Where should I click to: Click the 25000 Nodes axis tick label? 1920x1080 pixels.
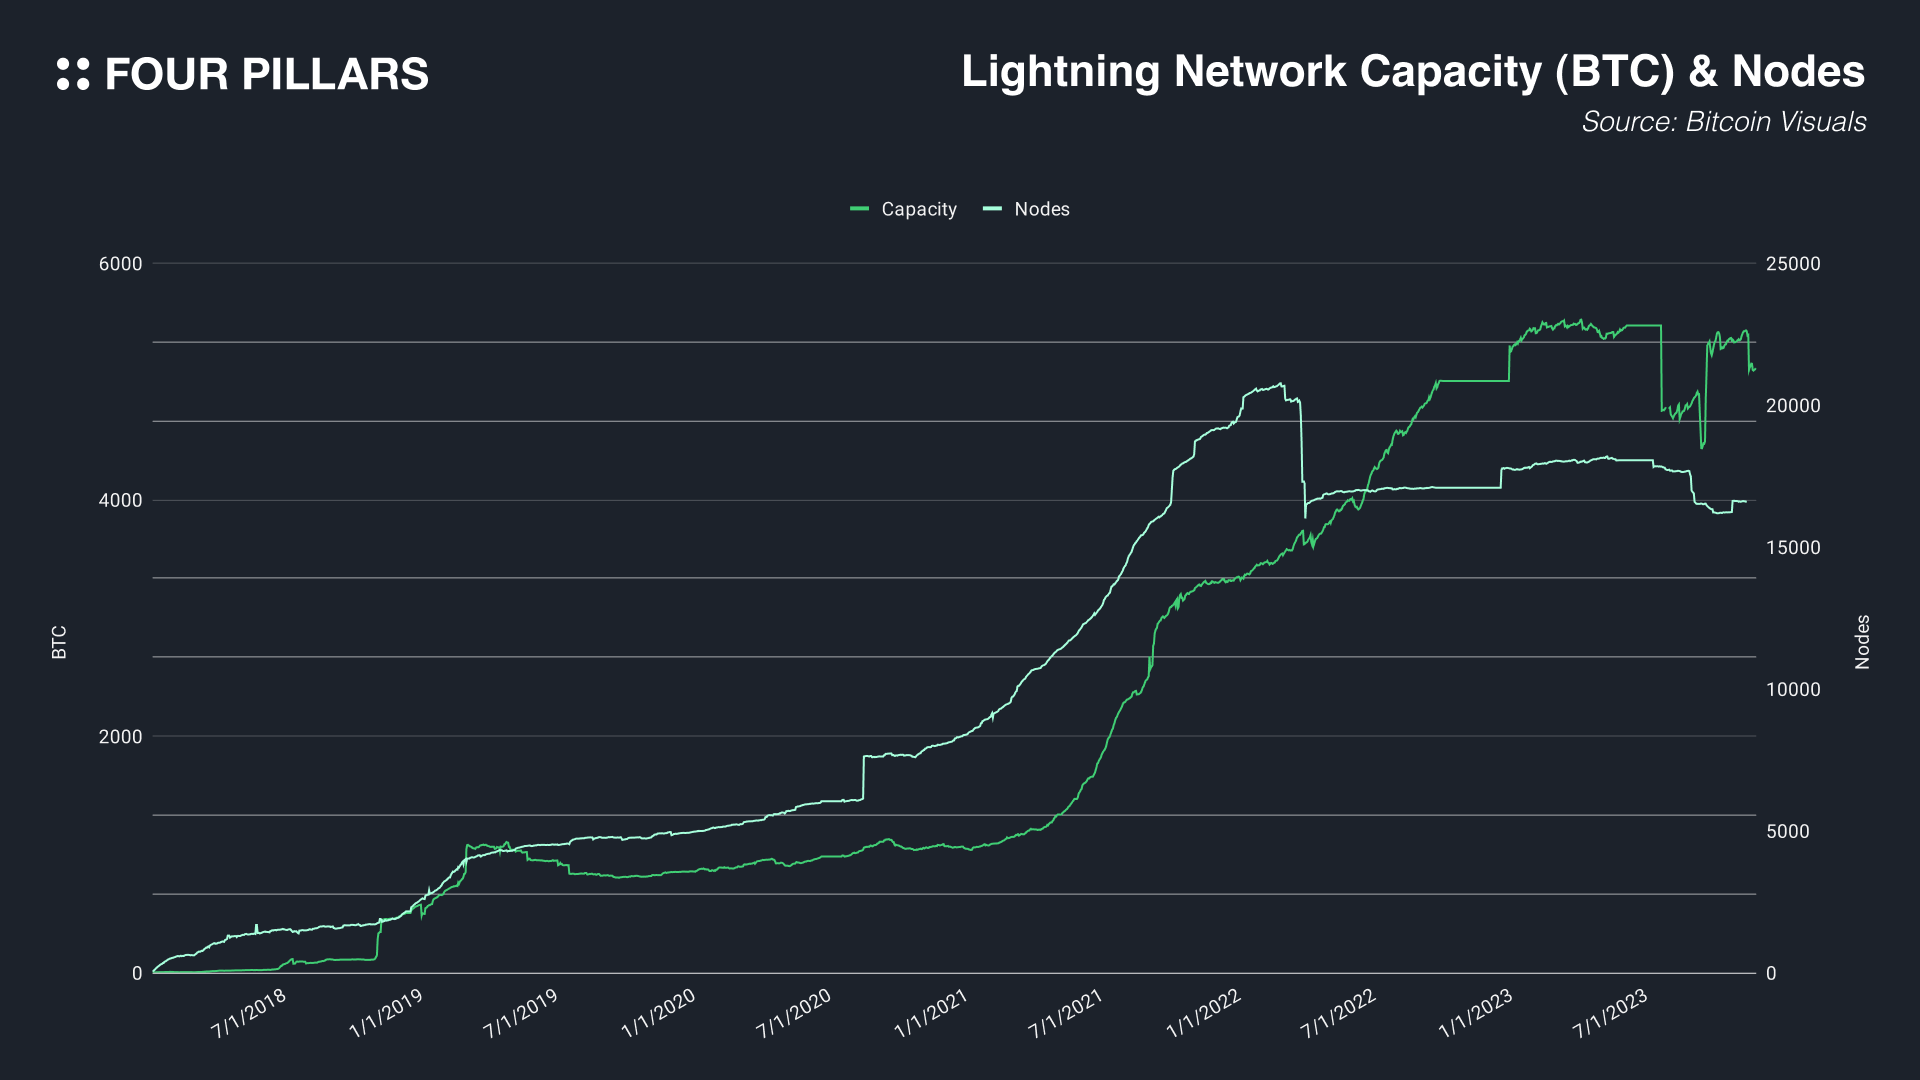(x=1793, y=264)
